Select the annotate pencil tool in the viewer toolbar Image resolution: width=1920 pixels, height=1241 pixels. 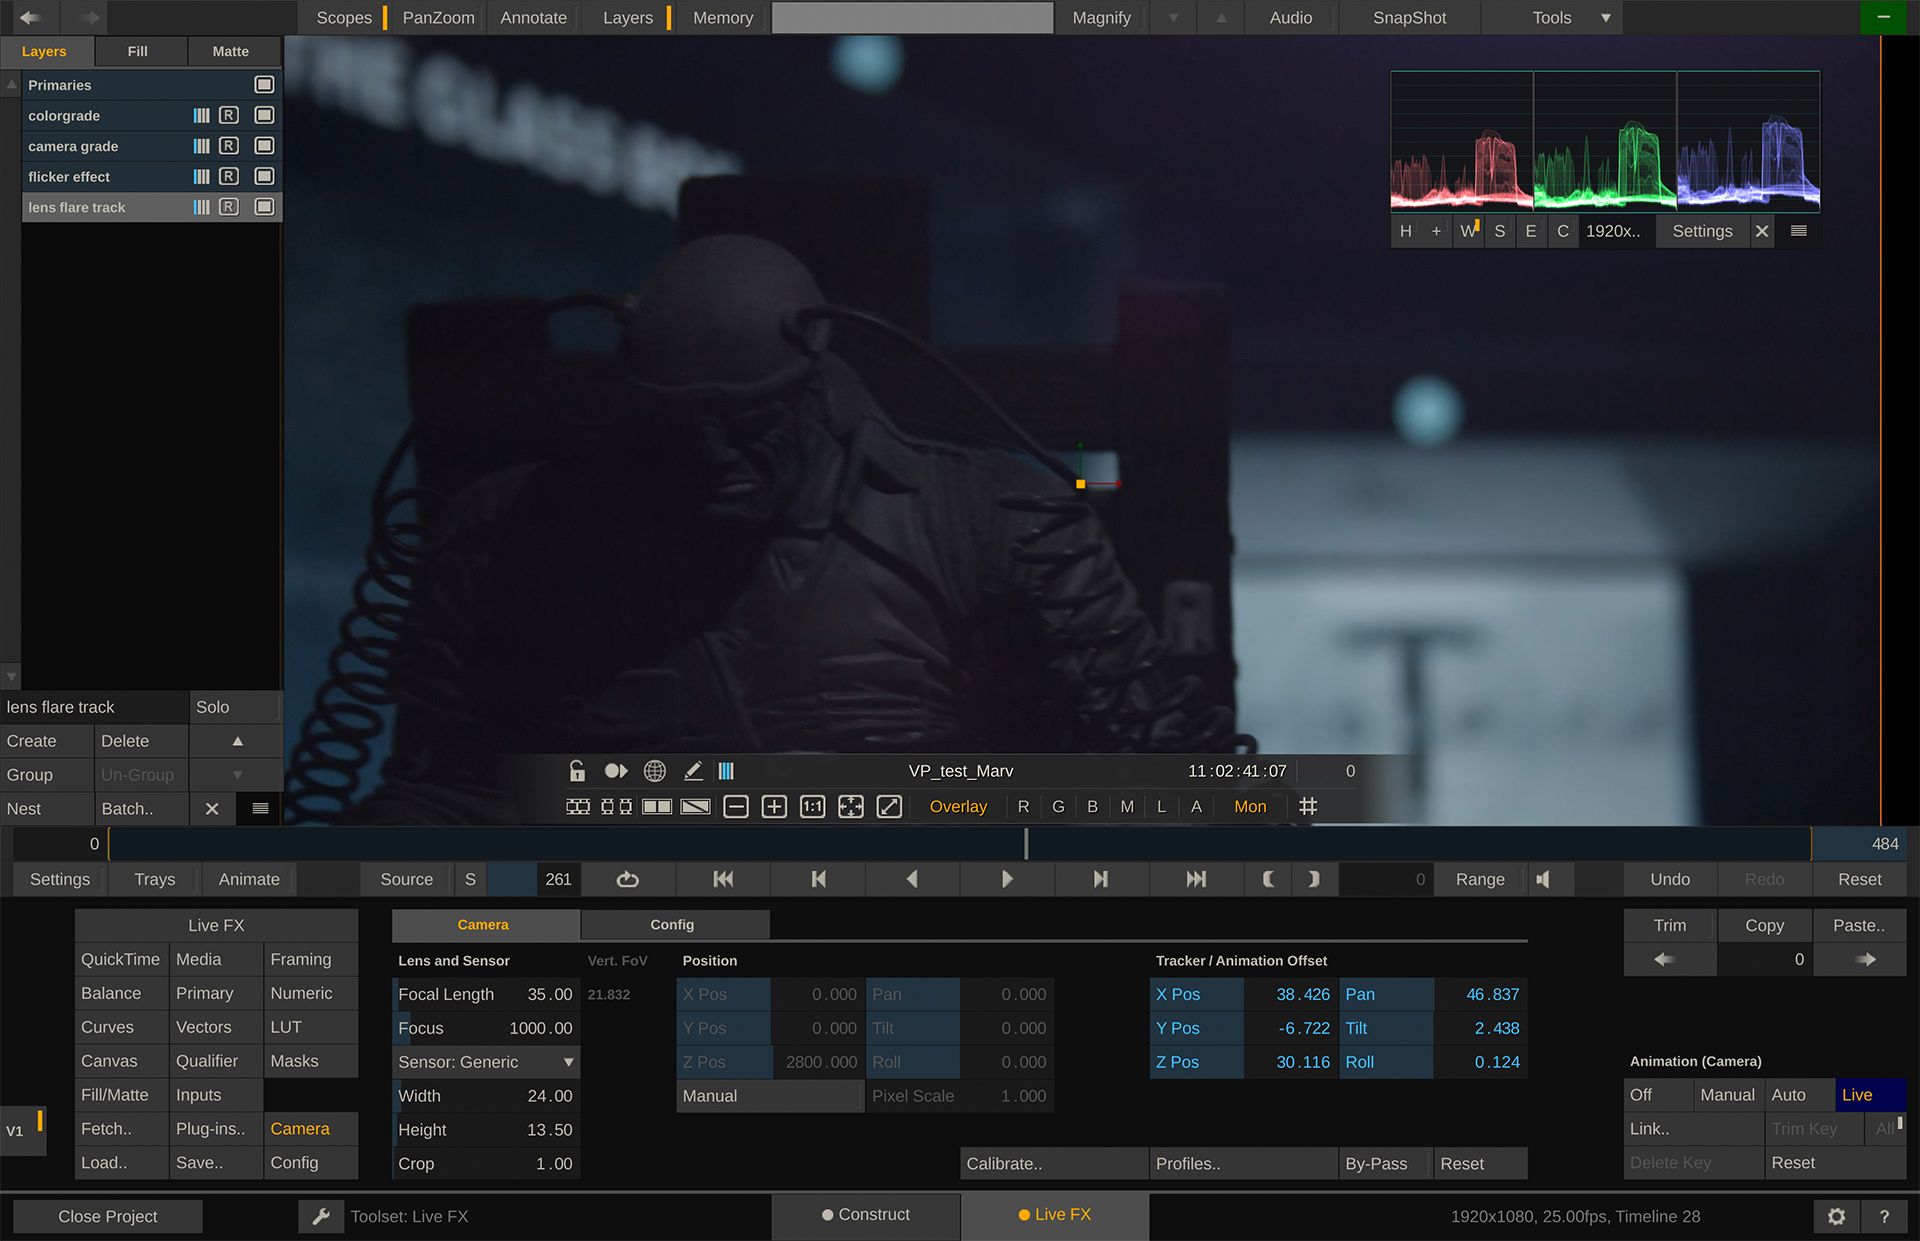(693, 770)
